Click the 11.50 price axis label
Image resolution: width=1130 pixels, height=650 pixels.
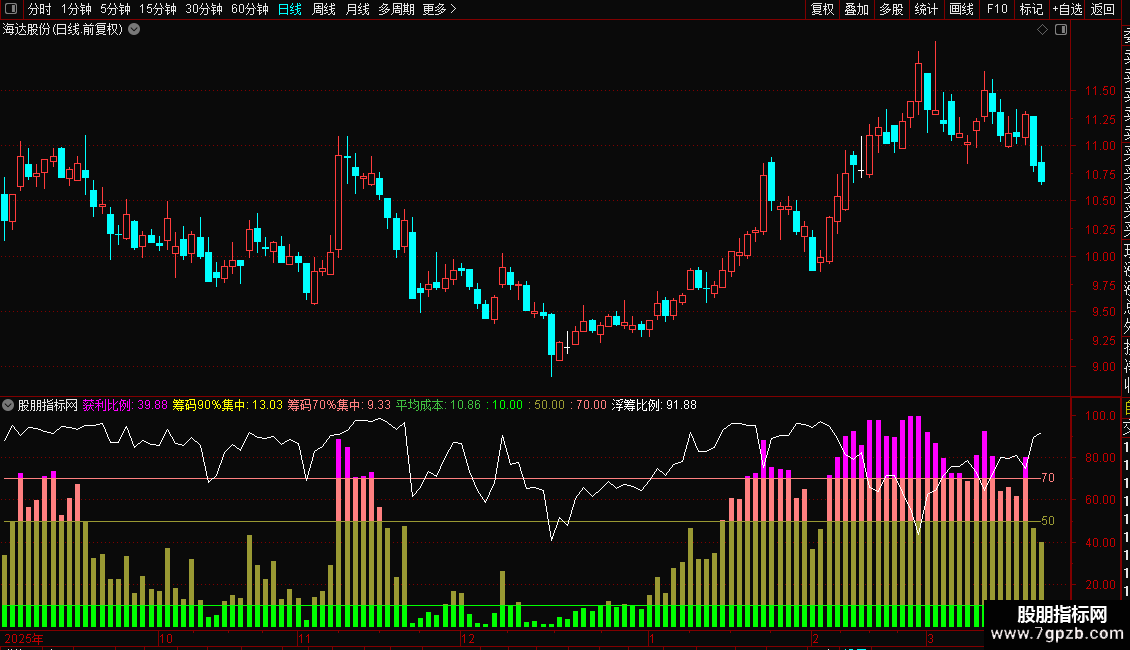pyautogui.click(x=1100, y=91)
